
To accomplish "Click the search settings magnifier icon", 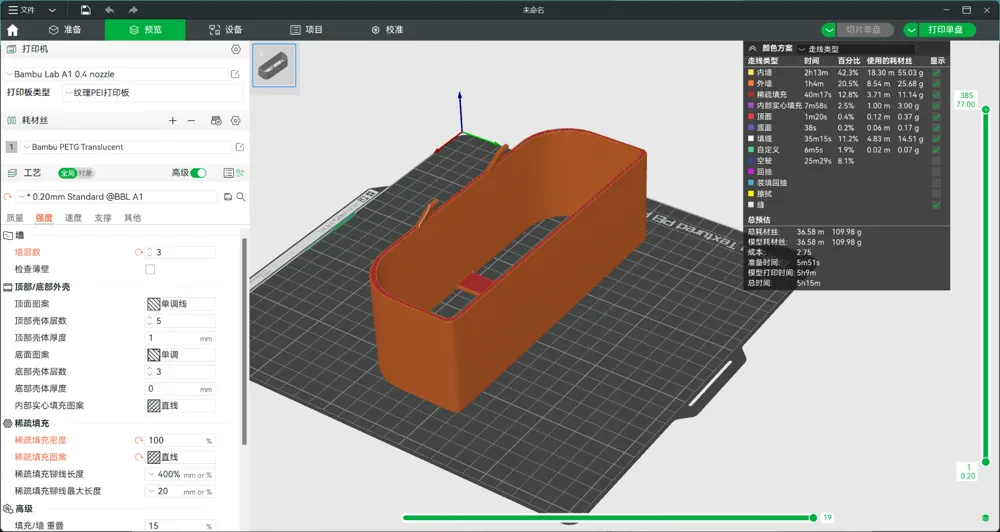I will tap(241, 197).
